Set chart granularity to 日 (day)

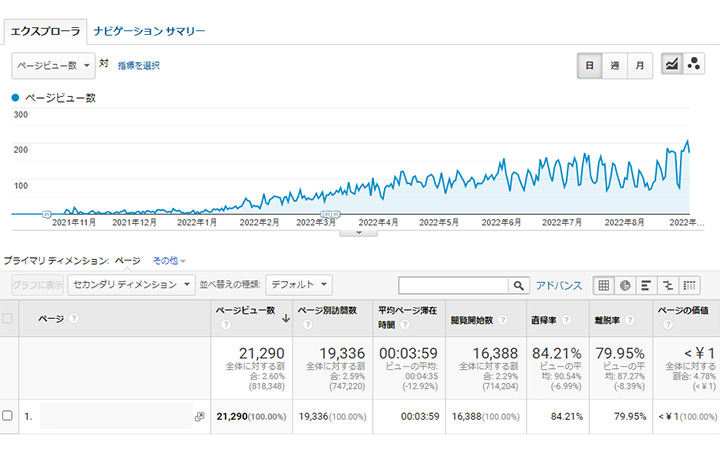[x=590, y=66]
